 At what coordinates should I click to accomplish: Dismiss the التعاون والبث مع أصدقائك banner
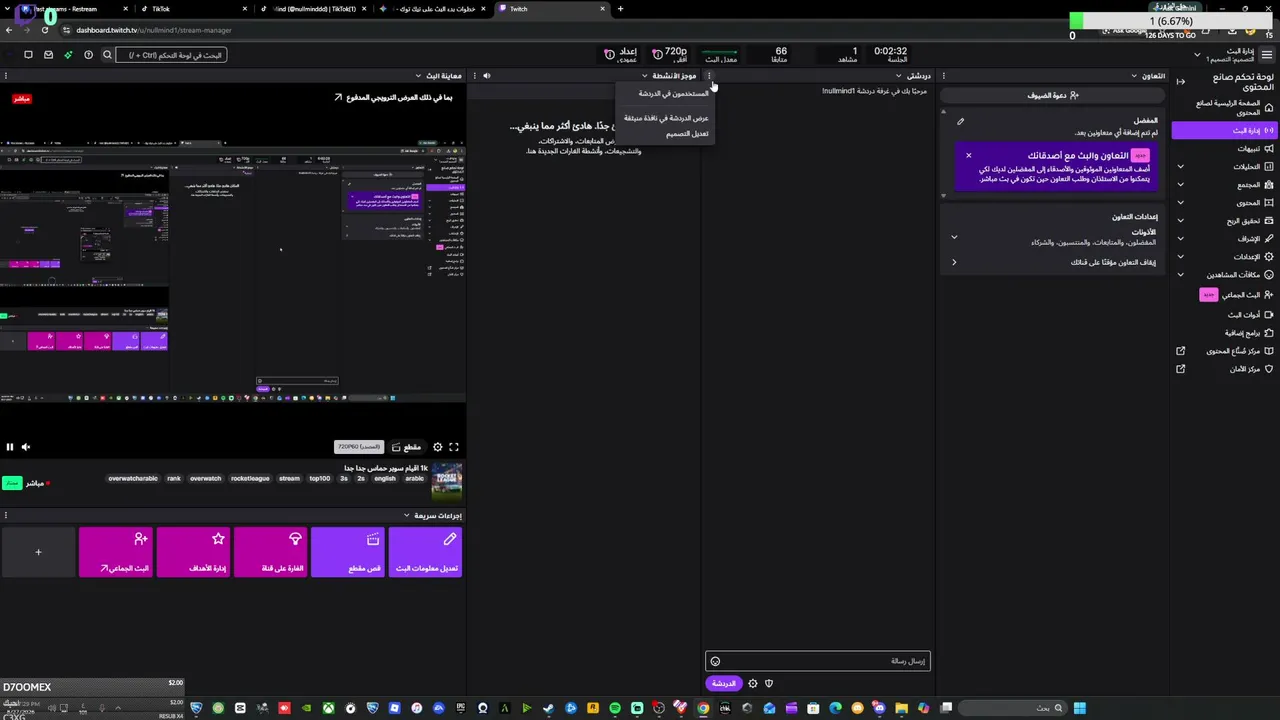click(968, 155)
